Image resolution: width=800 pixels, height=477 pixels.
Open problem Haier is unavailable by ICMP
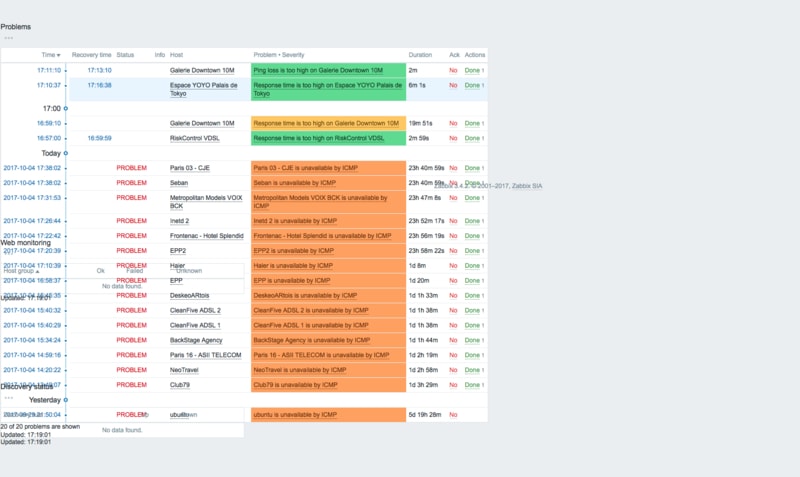click(293, 265)
